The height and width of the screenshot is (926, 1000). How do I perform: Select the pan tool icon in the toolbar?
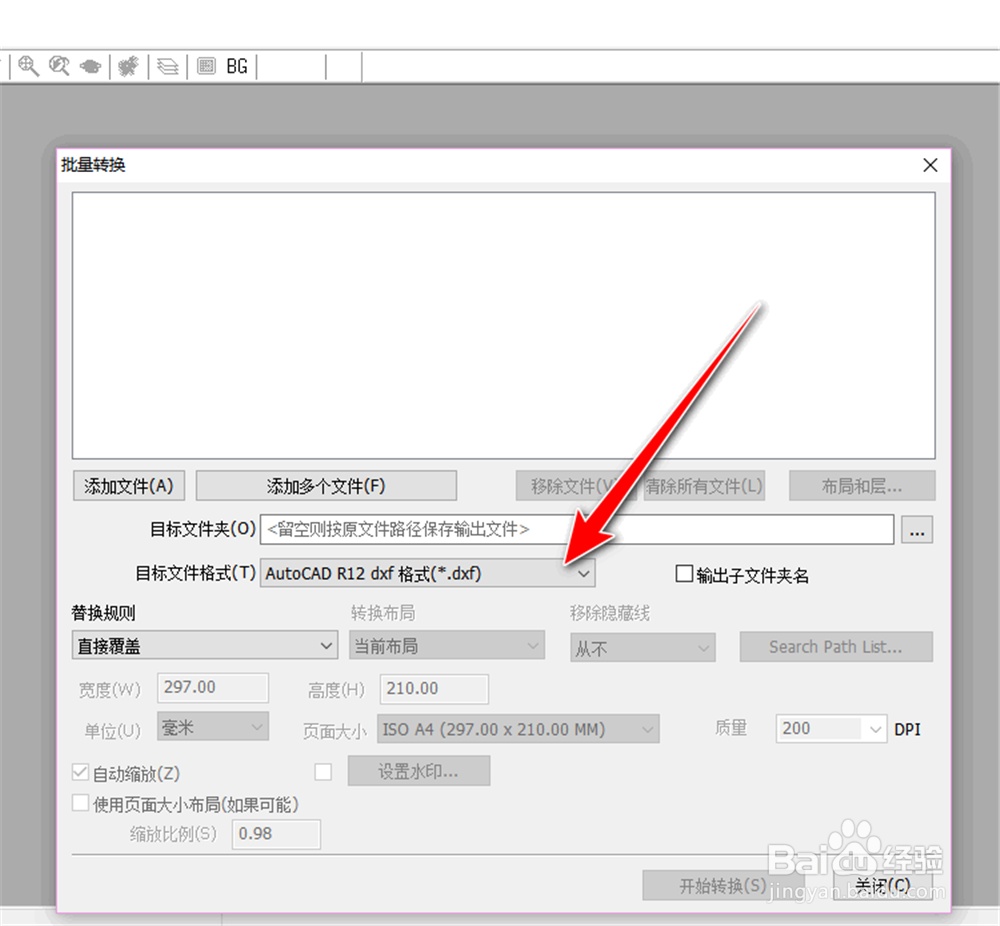88,66
